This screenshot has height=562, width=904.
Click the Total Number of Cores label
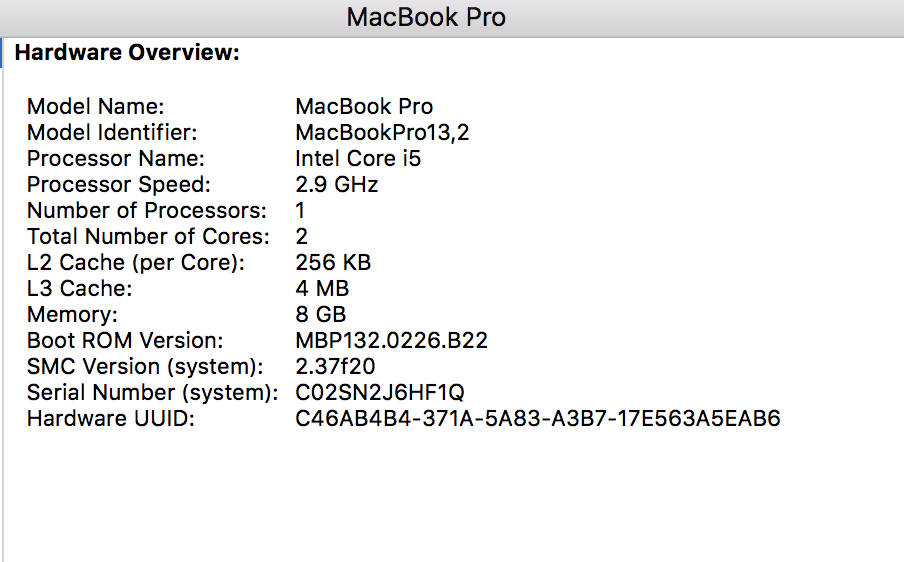(148, 236)
